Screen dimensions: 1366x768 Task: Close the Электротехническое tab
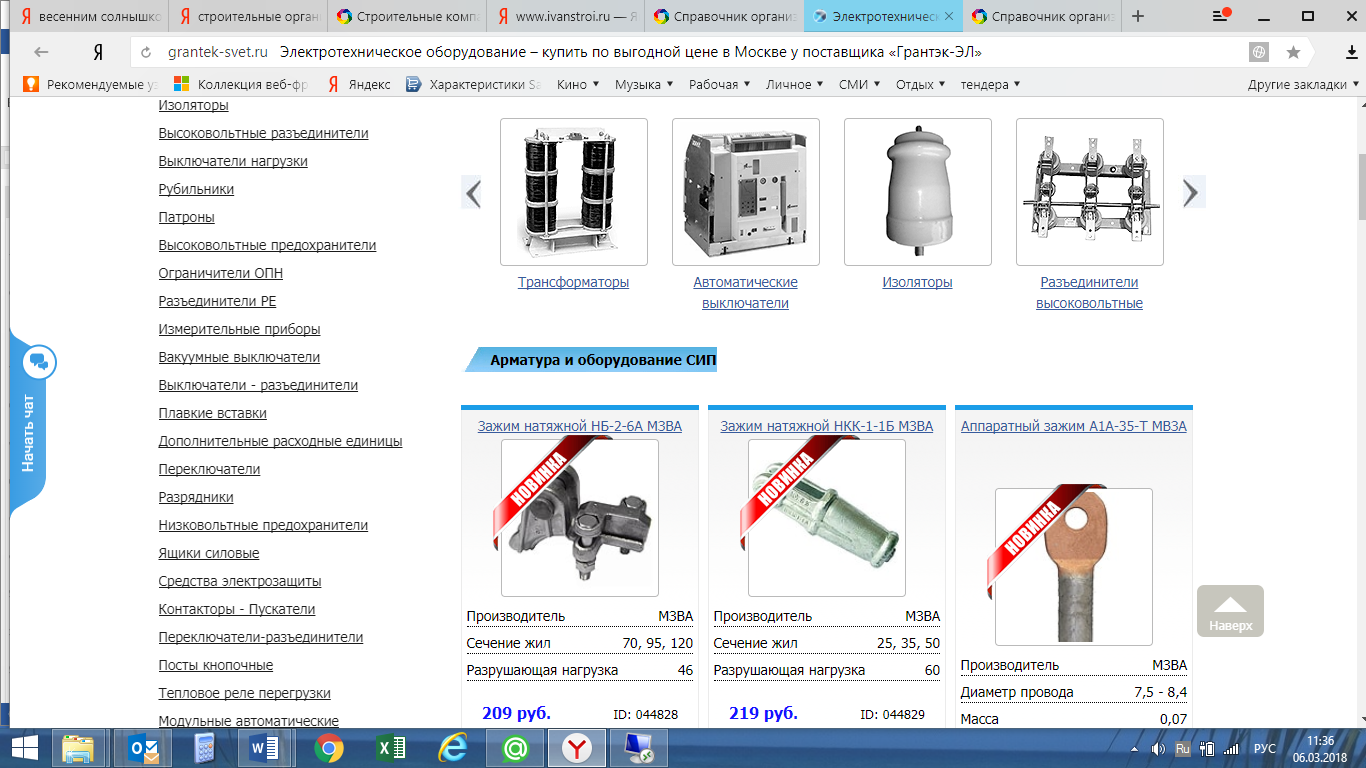949,16
